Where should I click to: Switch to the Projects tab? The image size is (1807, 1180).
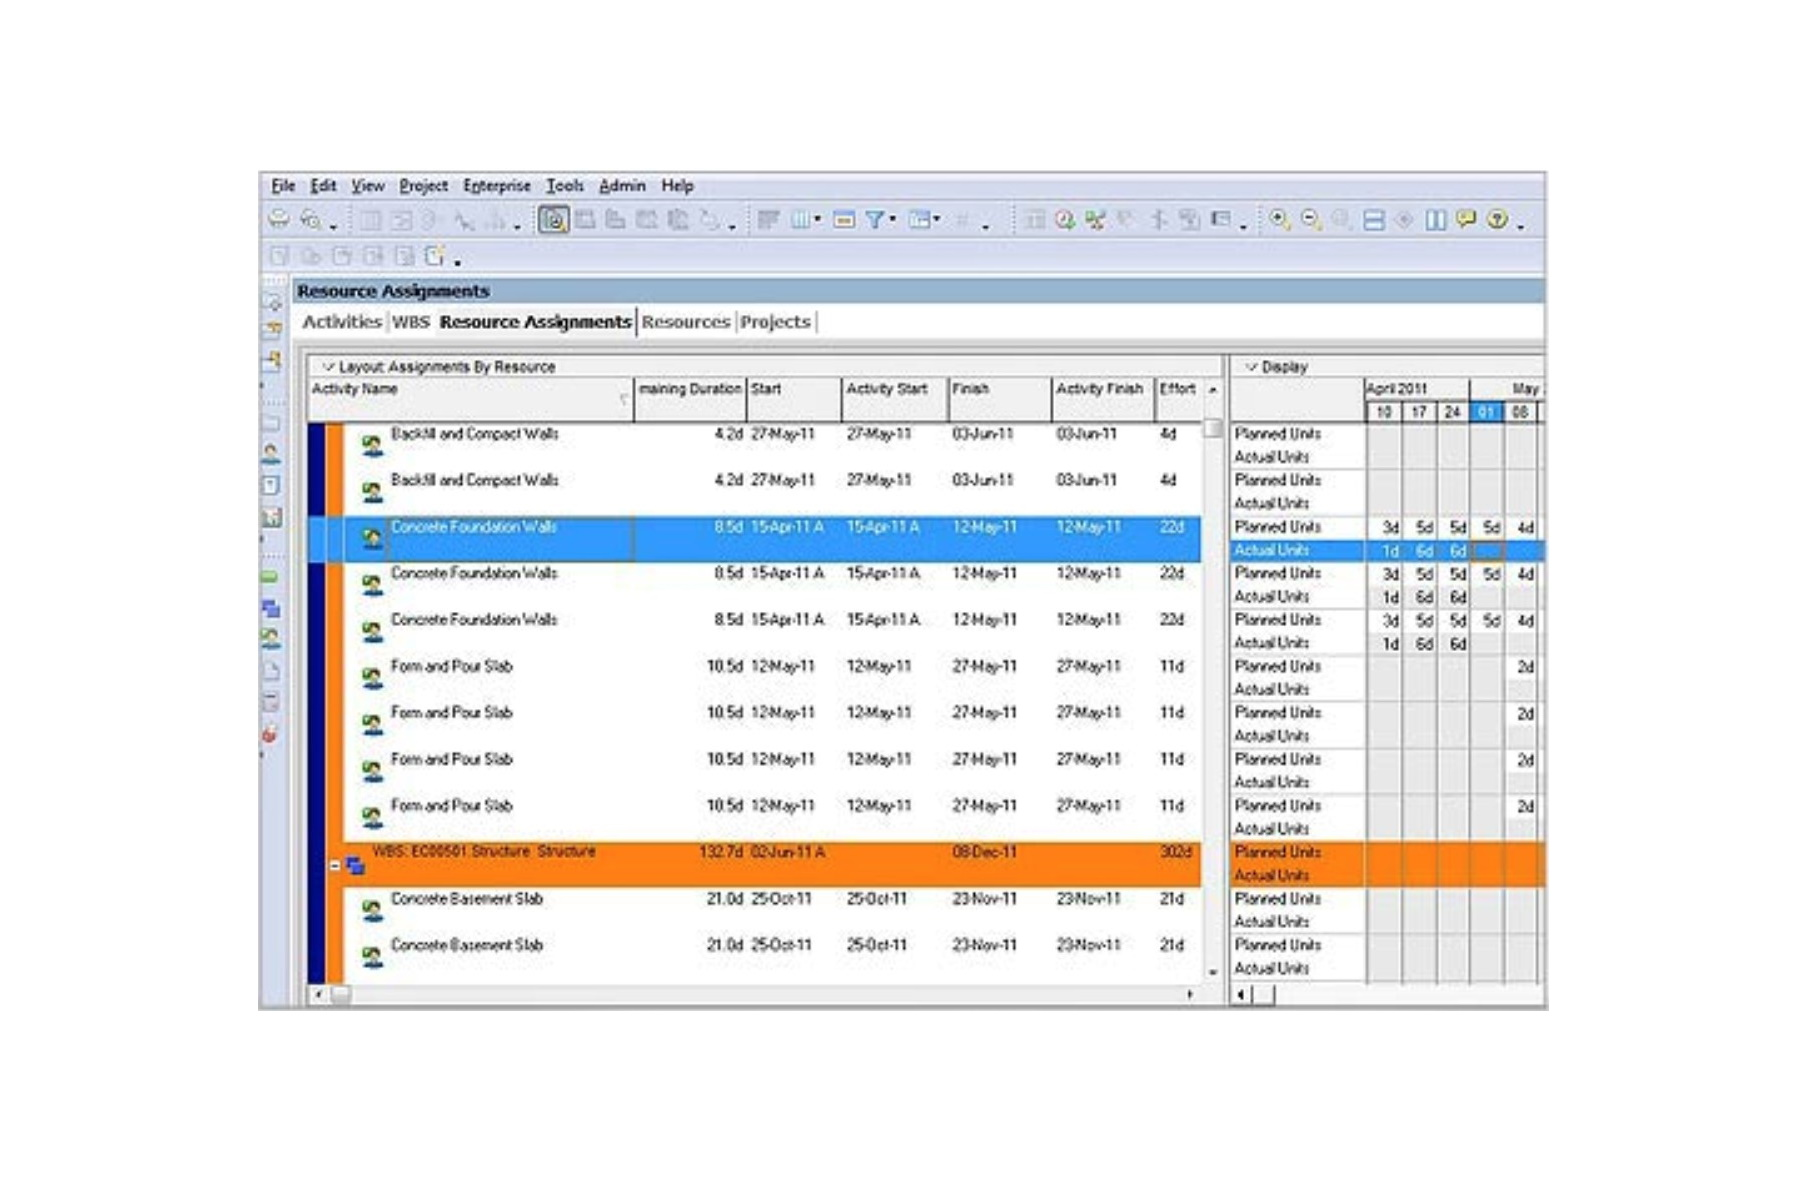click(775, 322)
